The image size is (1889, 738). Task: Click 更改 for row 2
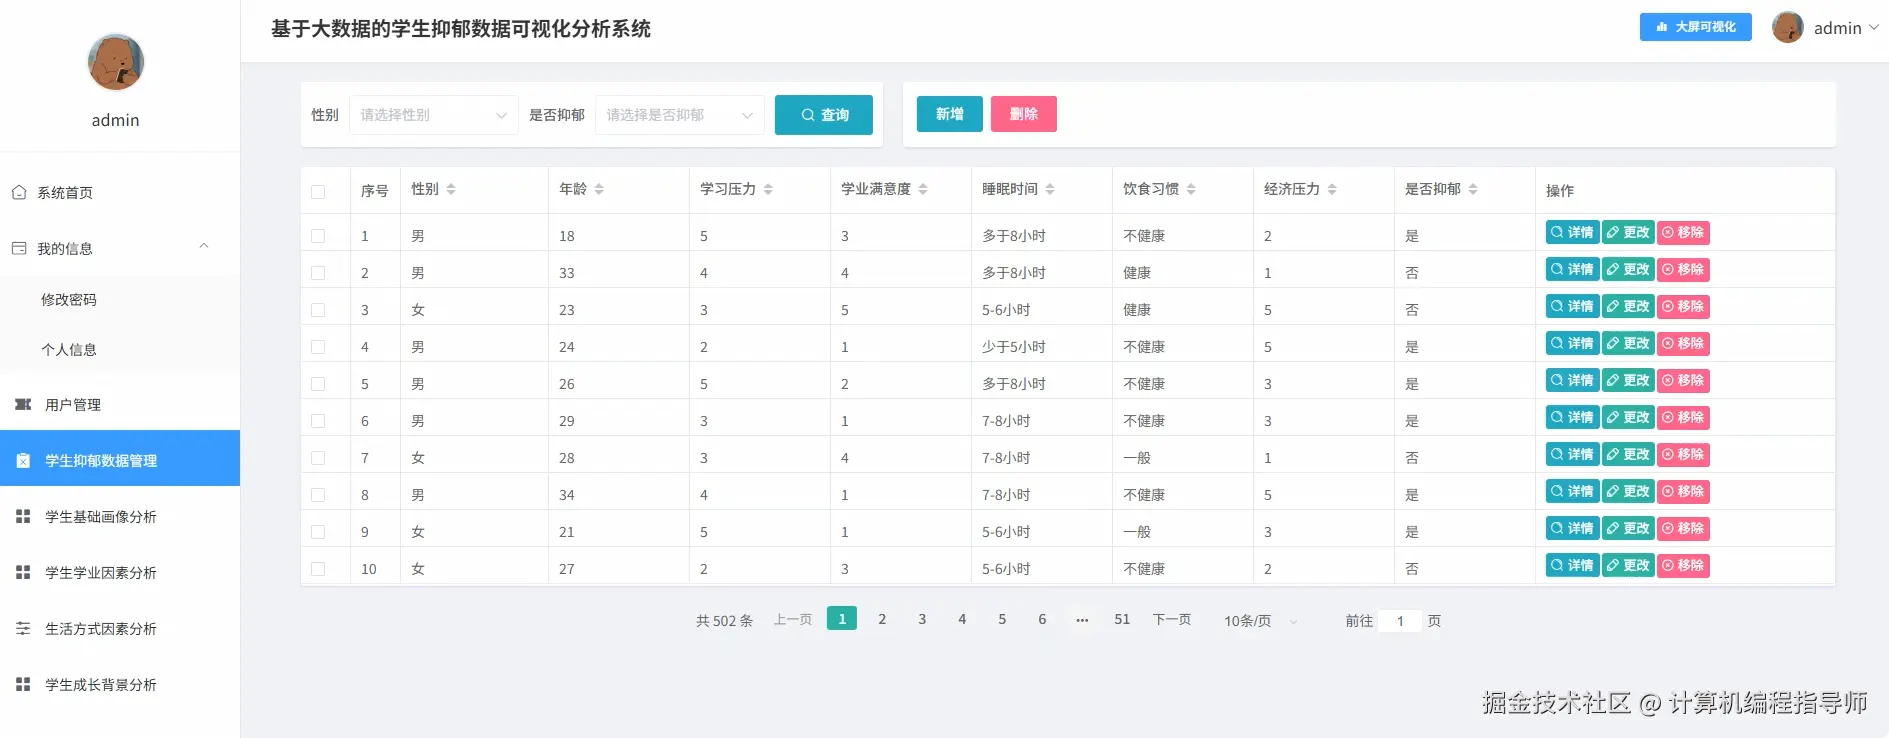coord(1628,269)
